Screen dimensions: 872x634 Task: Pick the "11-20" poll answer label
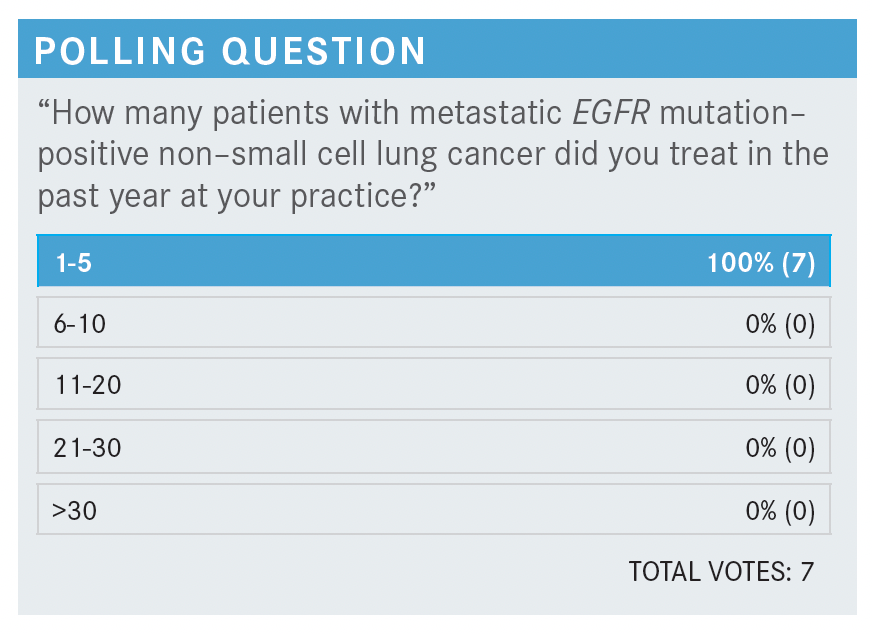click(86, 384)
